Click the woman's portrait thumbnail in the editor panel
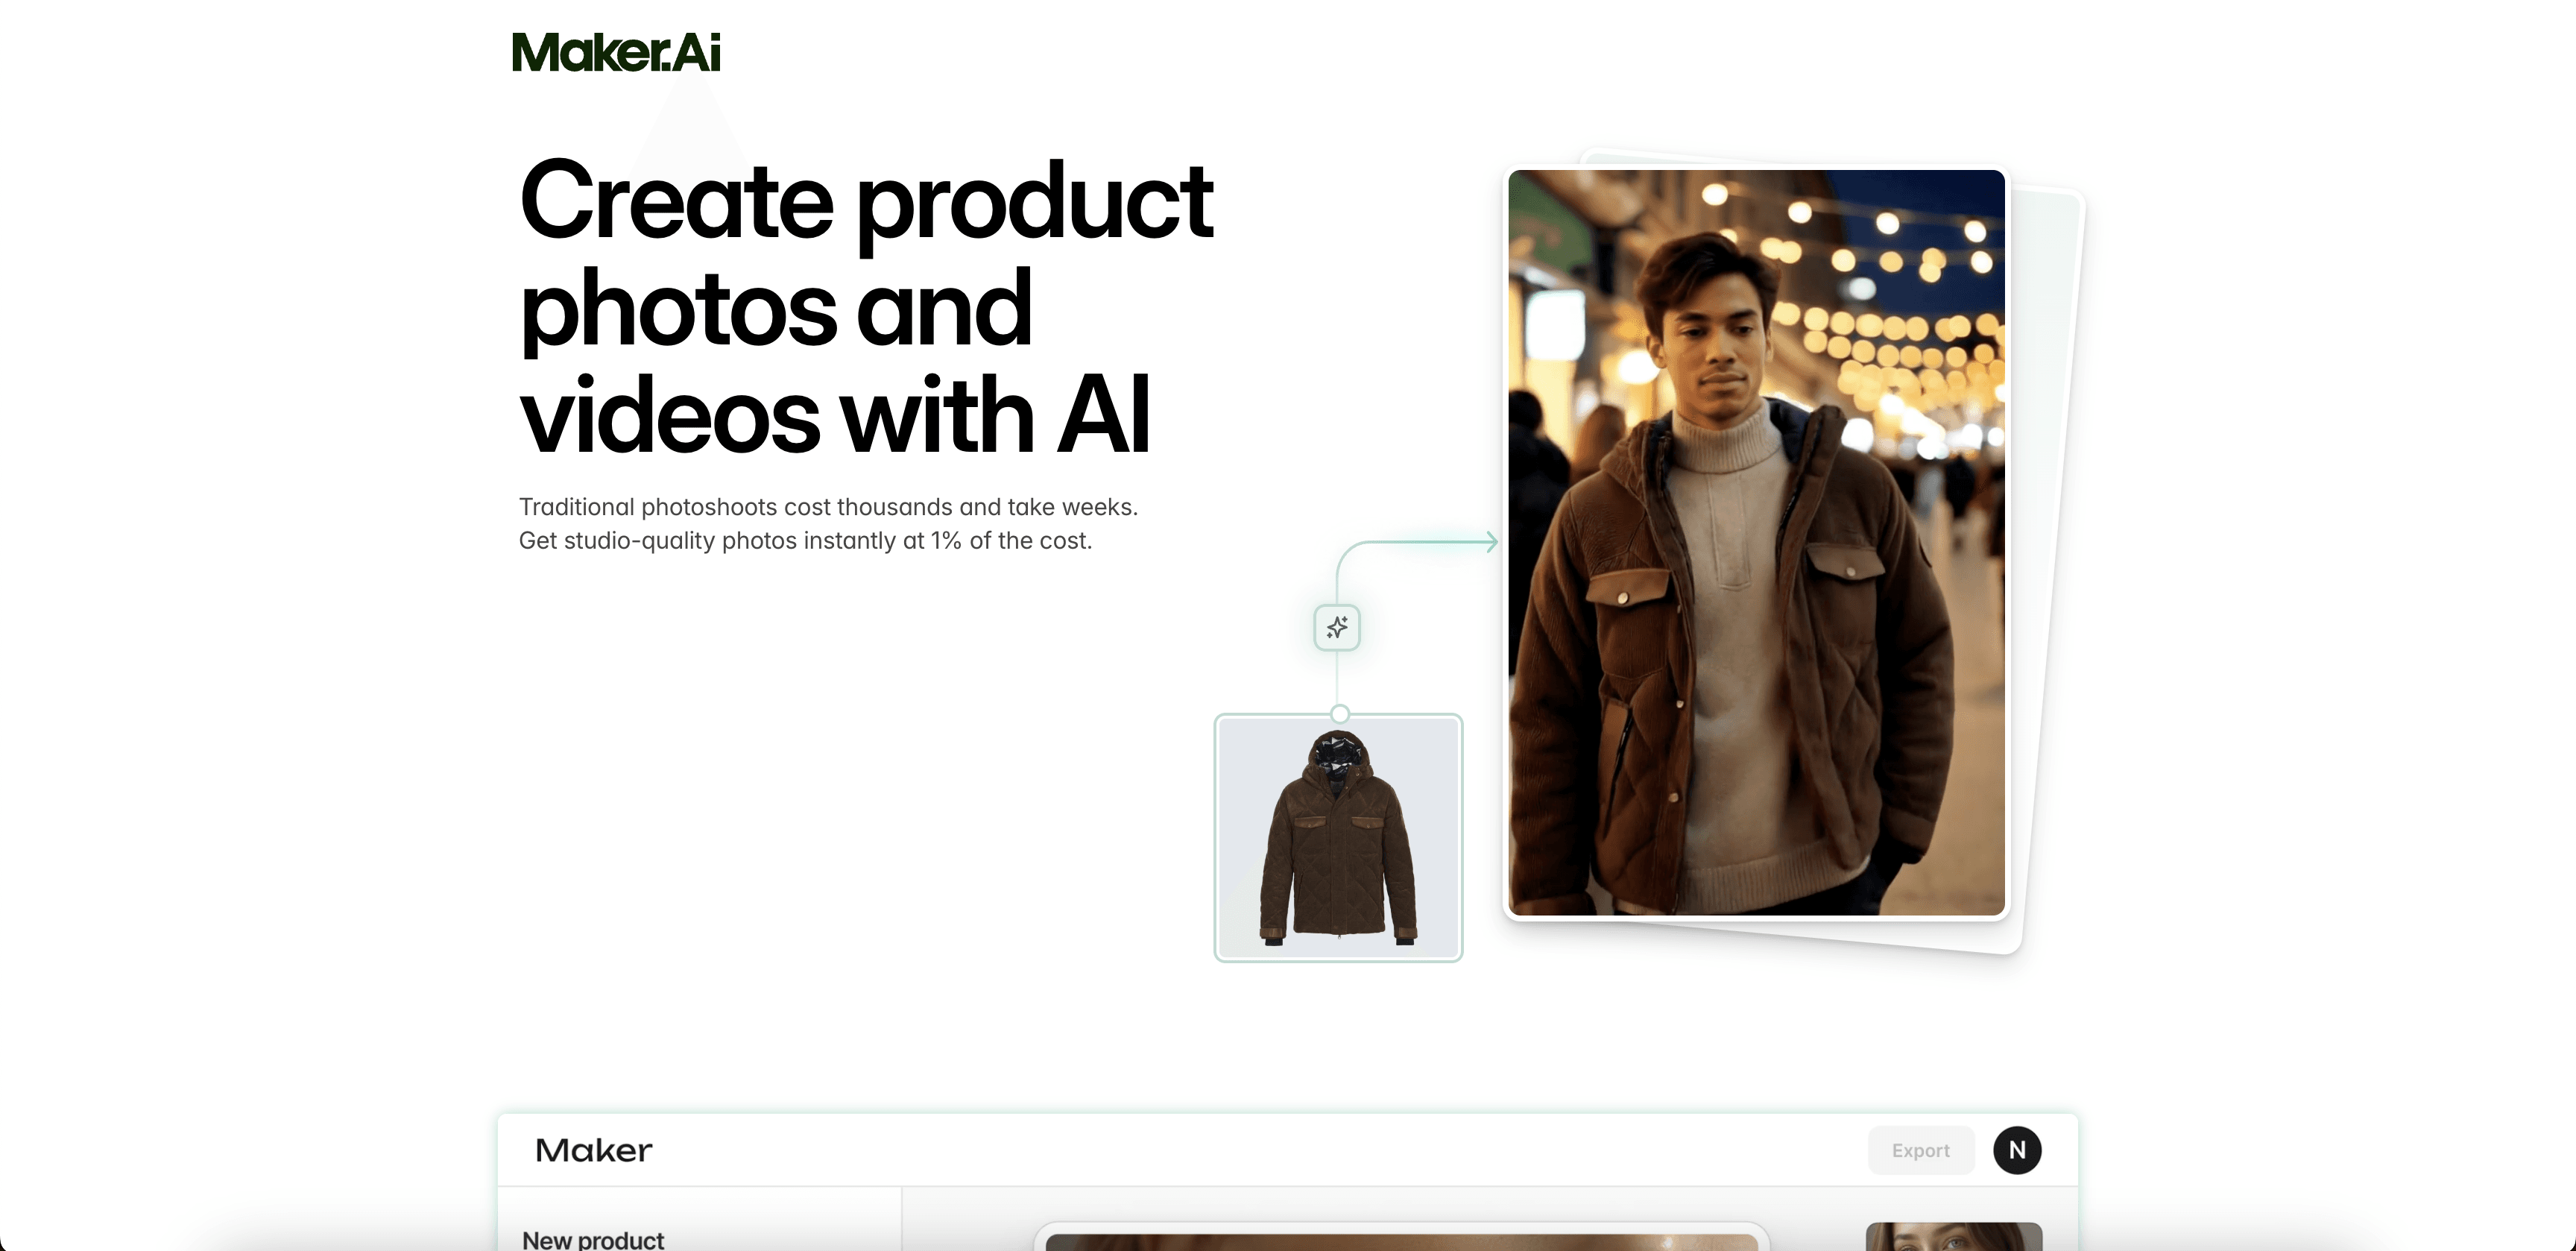The height and width of the screenshot is (1251, 2576). point(1953,1240)
